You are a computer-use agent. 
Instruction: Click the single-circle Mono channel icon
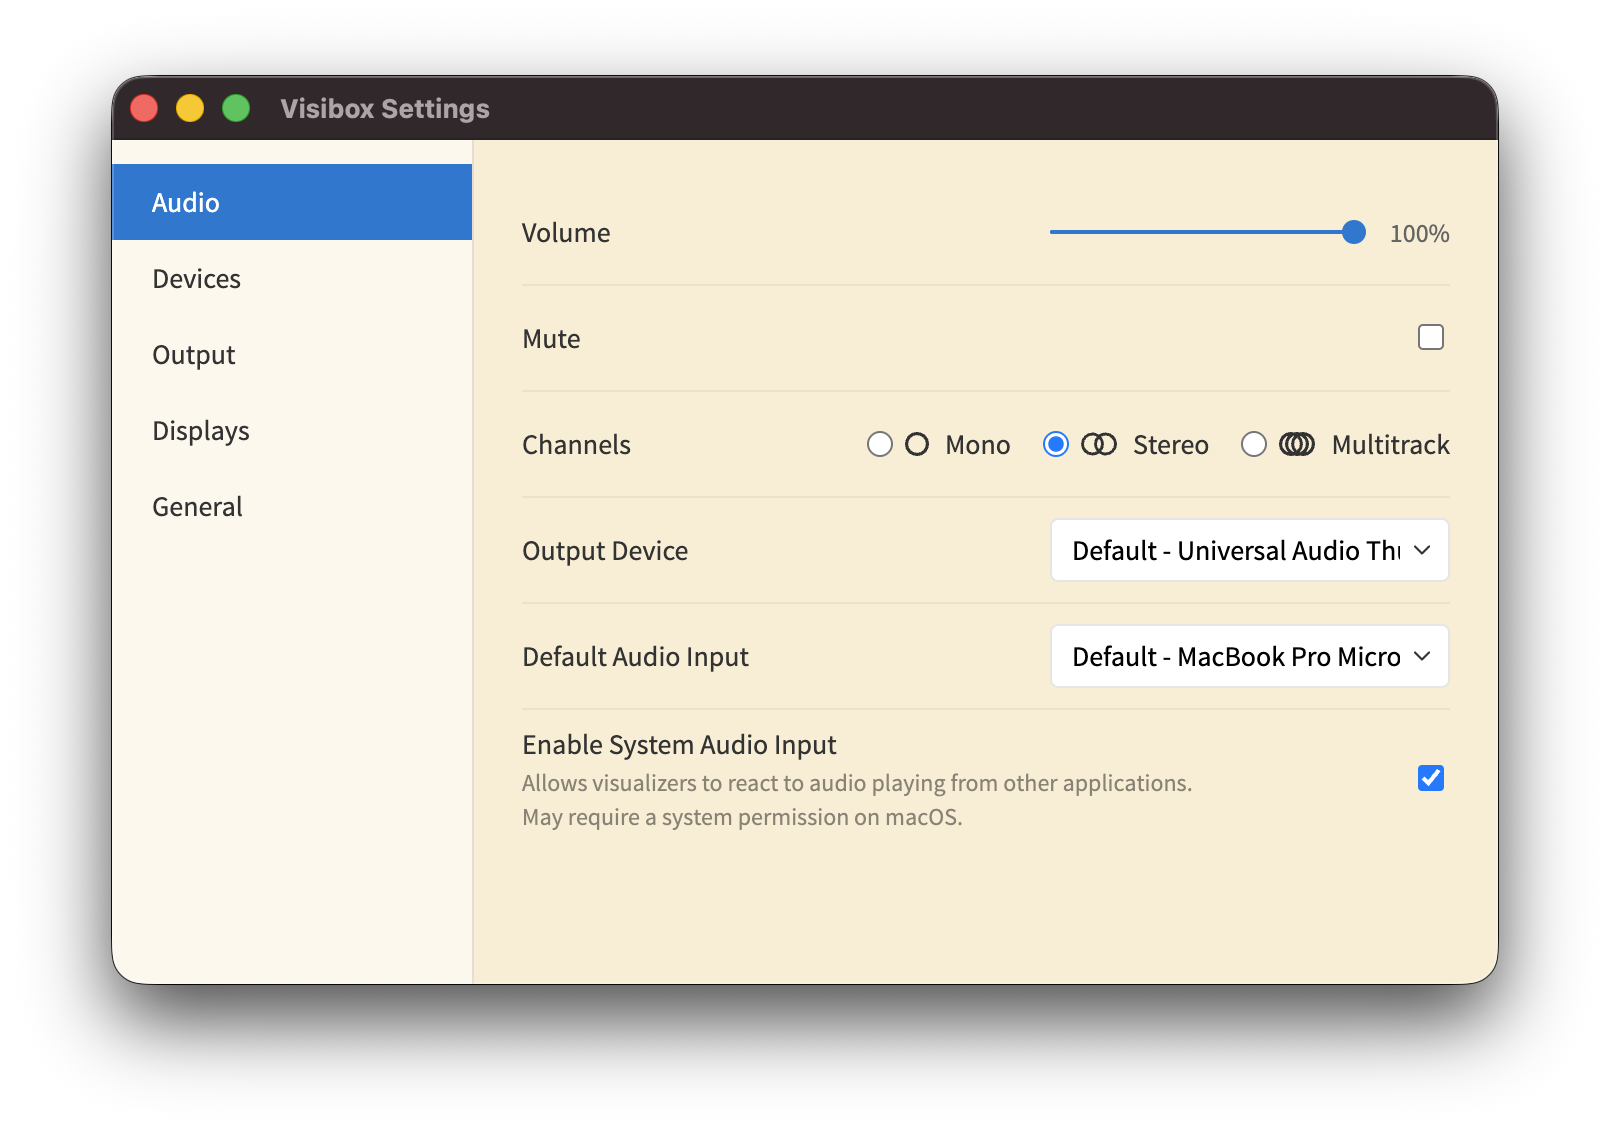click(x=916, y=444)
